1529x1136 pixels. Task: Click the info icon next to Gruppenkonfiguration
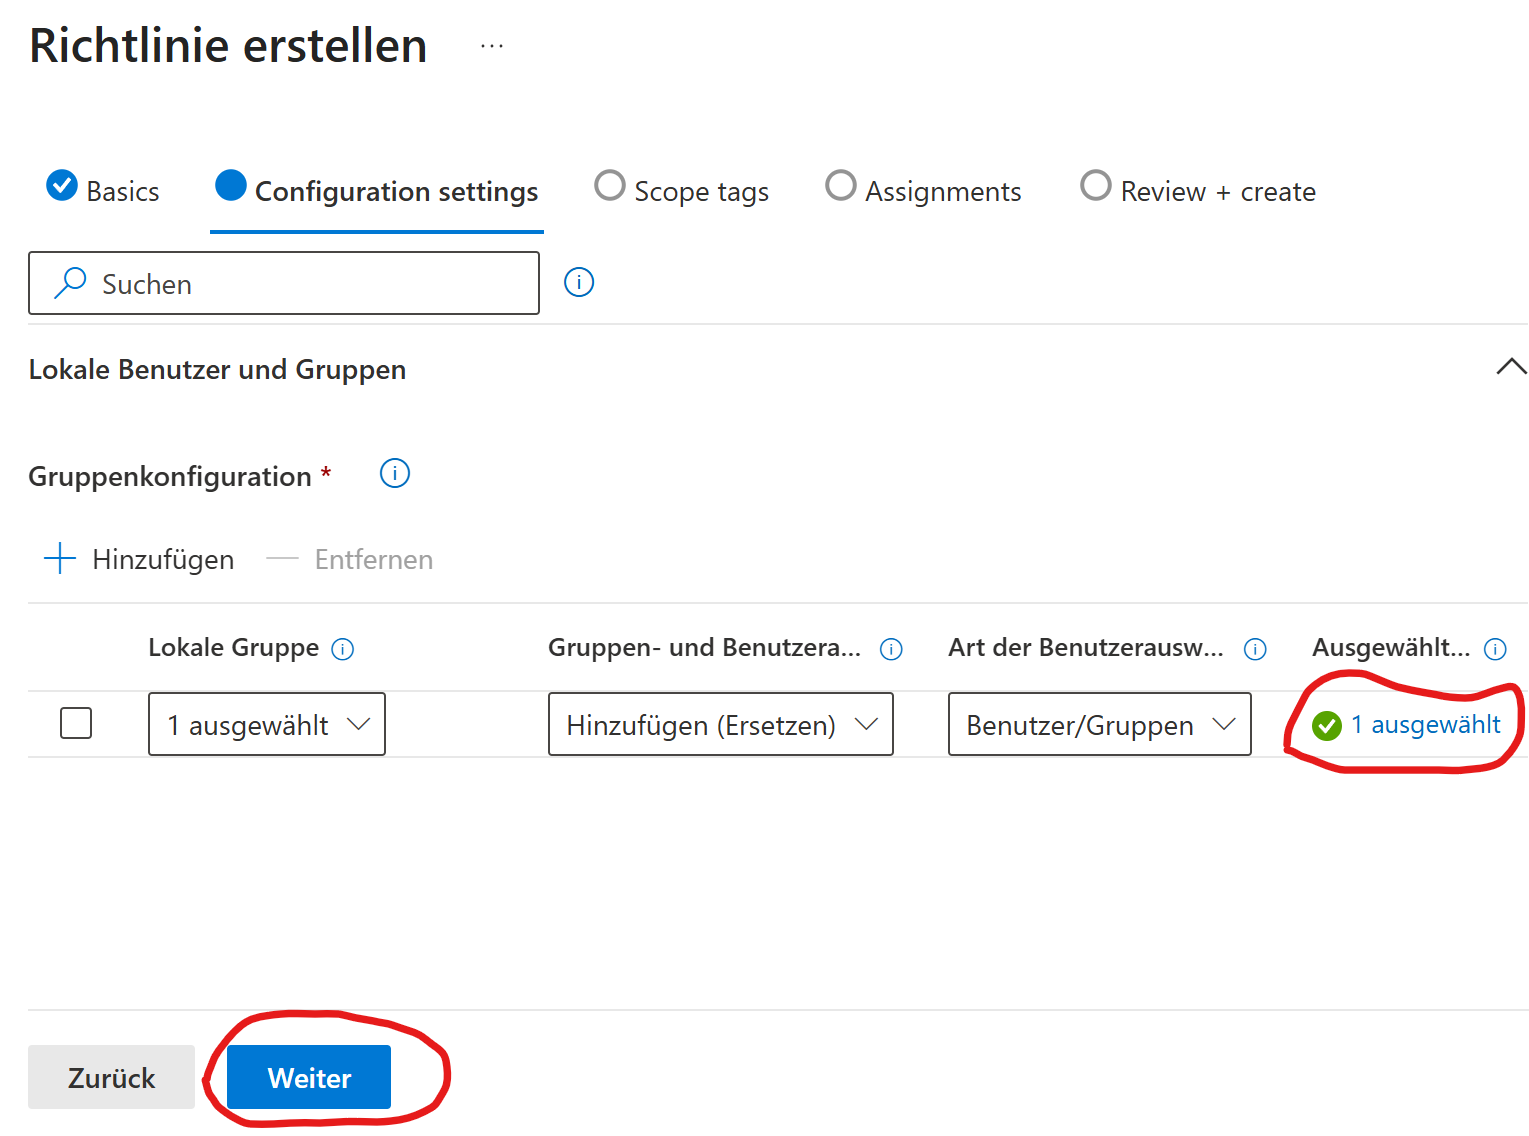395,473
